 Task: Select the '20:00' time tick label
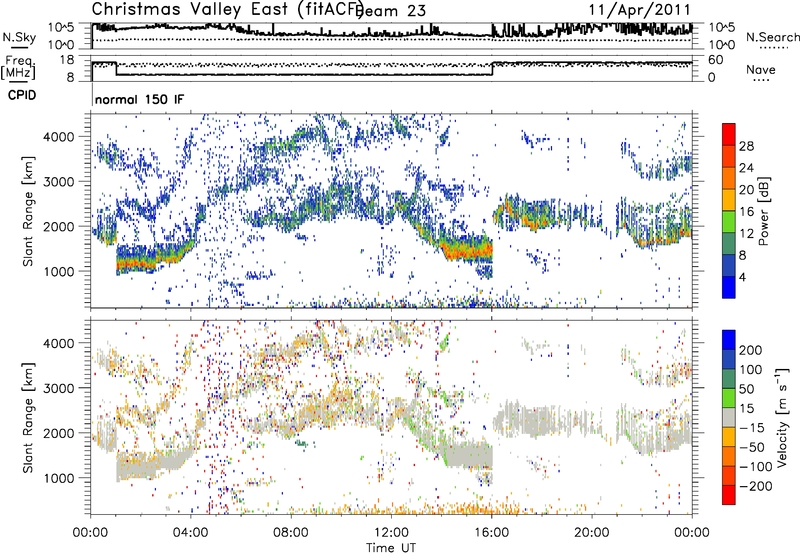click(x=592, y=533)
